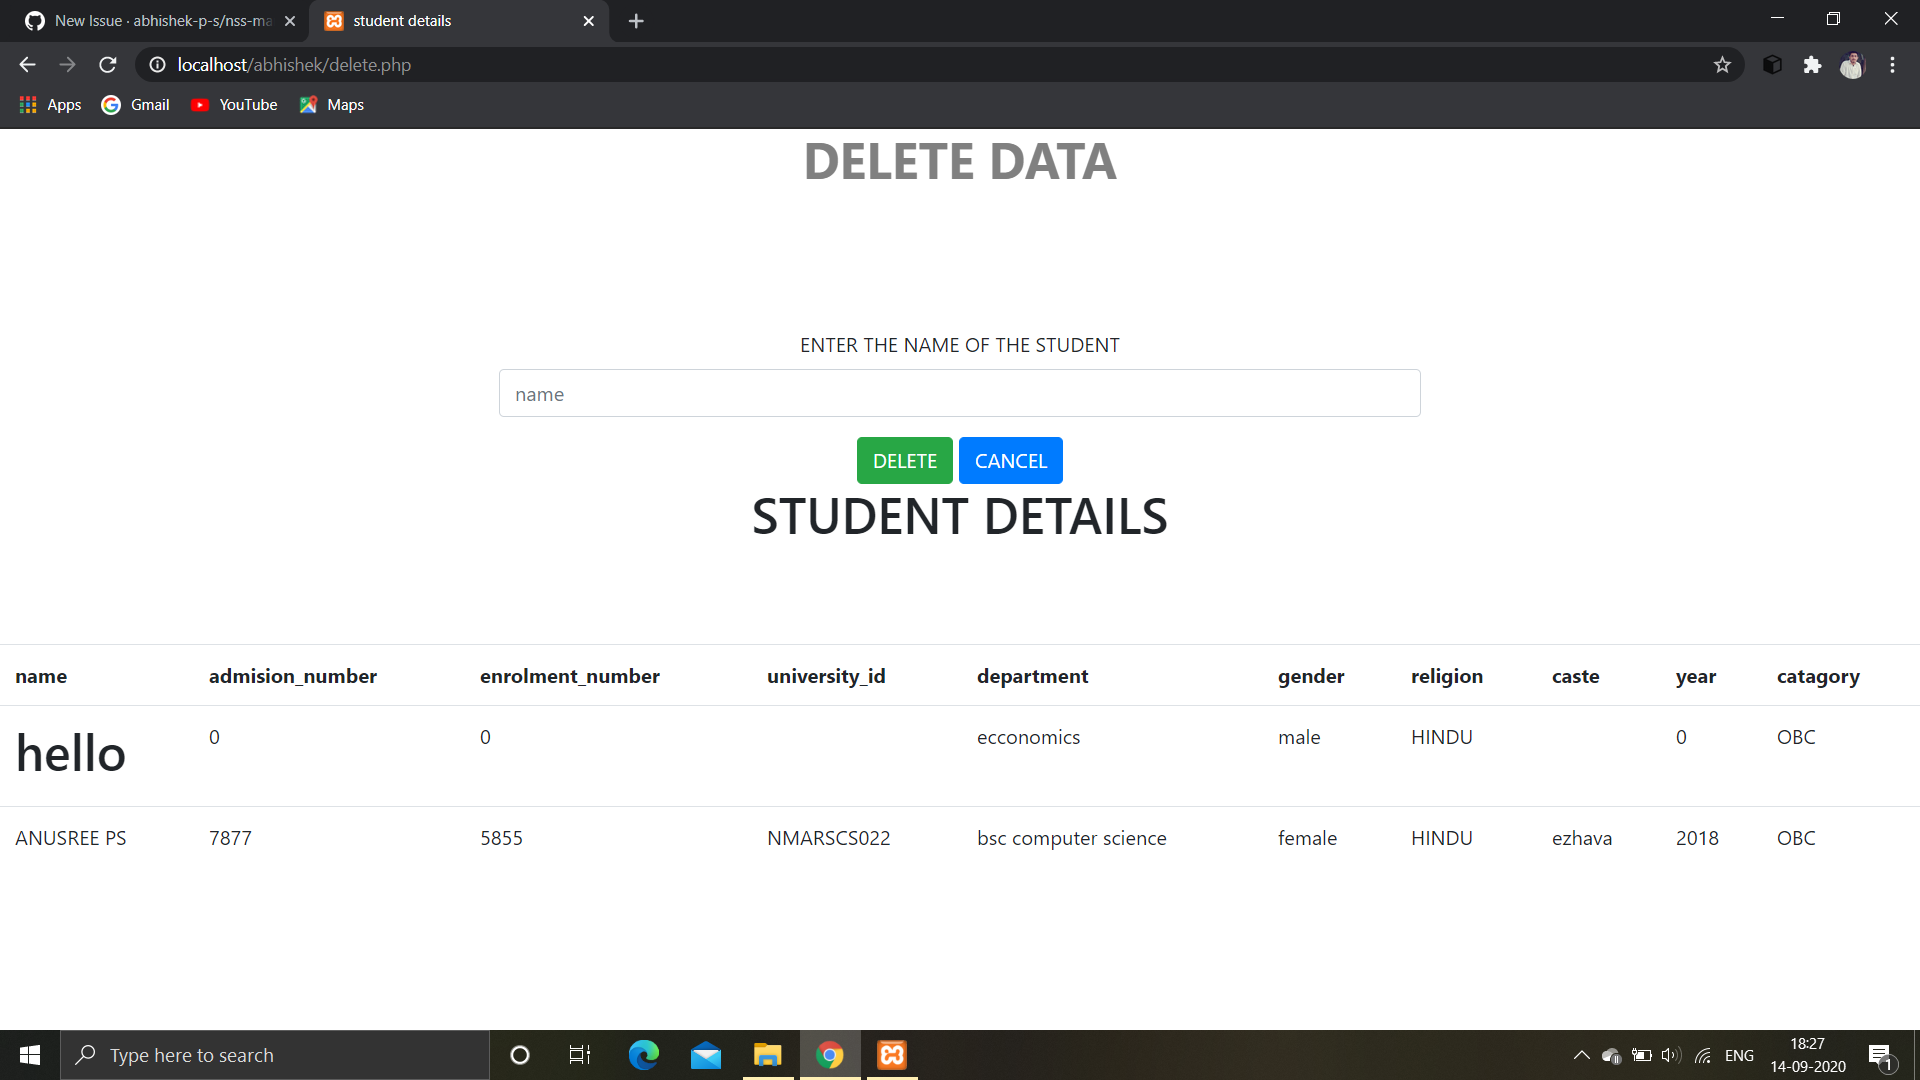The image size is (1920, 1080).
Task: Open the Maps bookmark
Action: pyautogui.click(x=331, y=104)
